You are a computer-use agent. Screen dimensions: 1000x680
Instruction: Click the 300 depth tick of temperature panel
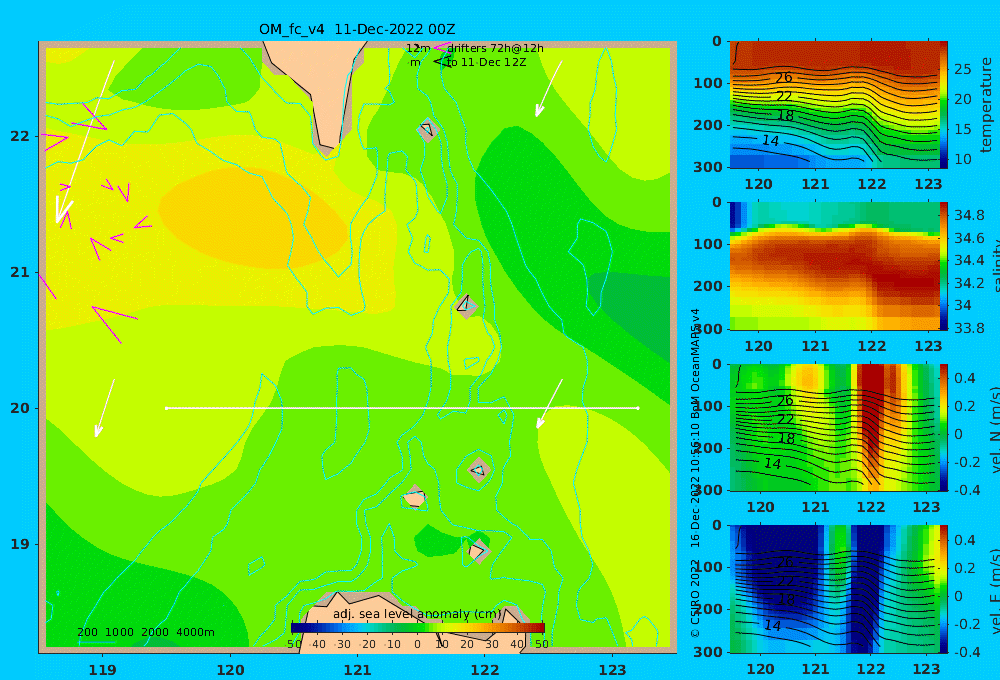click(x=708, y=167)
